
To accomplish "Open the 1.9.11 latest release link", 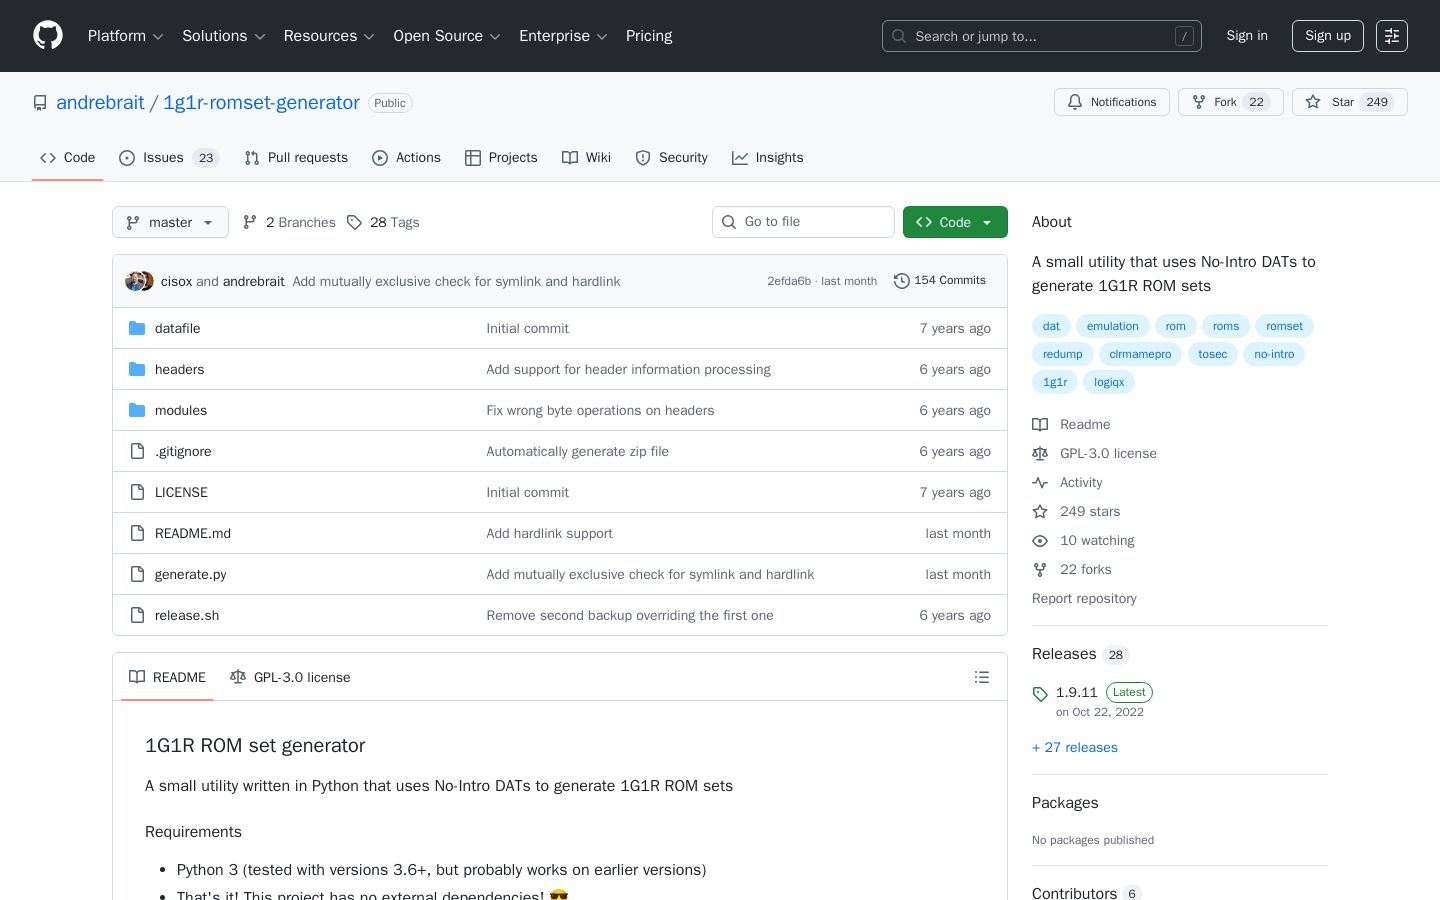I will coord(1077,692).
